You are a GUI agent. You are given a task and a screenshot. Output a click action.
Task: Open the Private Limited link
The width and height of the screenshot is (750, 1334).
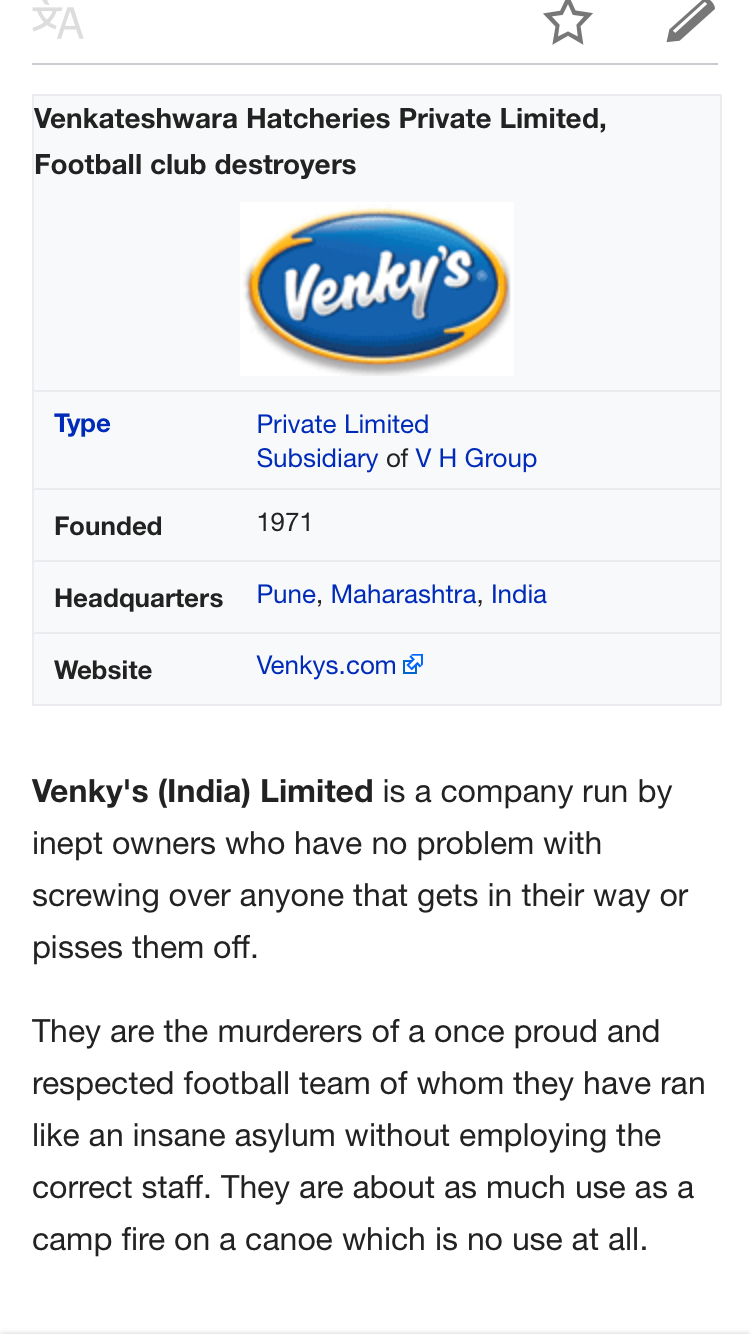coord(343,424)
